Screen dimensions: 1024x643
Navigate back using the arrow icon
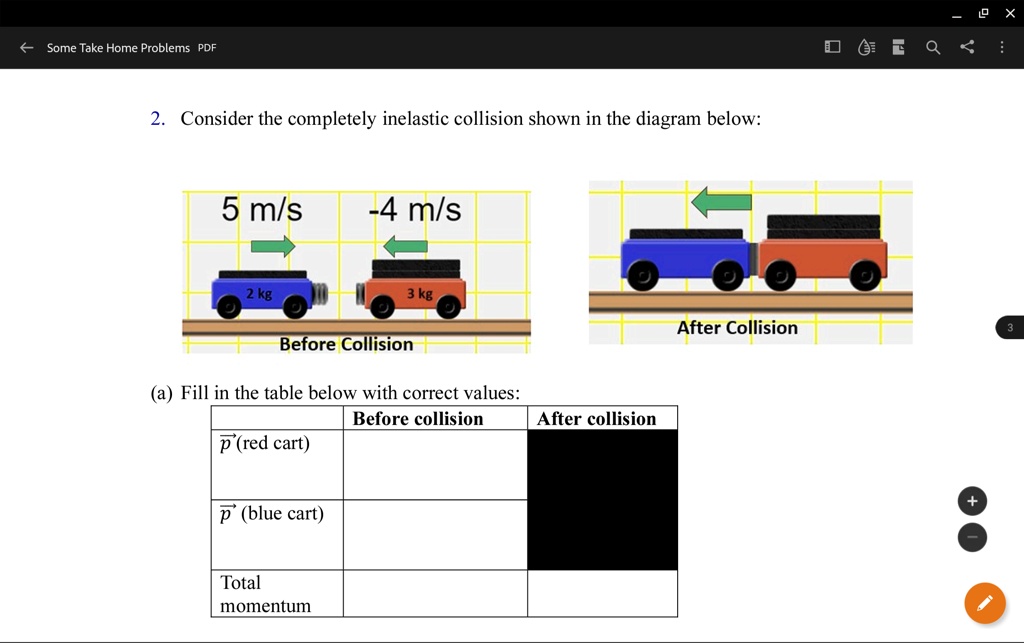coord(26,47)
